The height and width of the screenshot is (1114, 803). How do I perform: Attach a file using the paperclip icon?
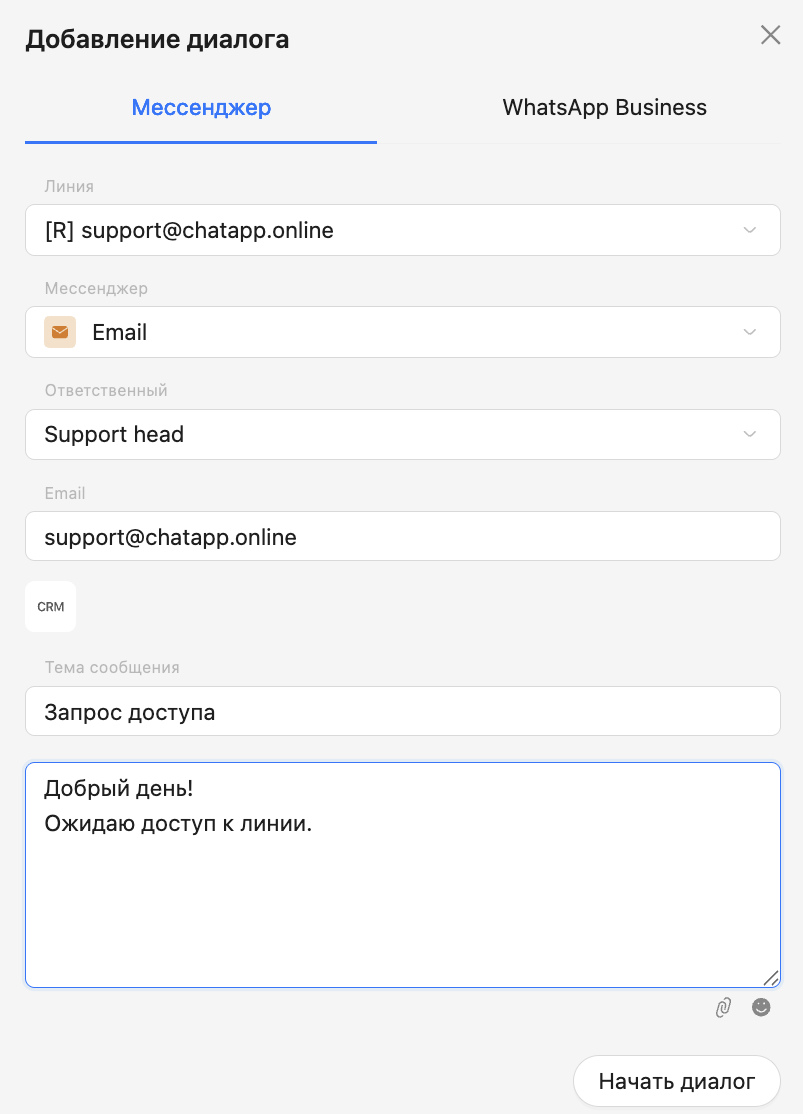click(724, 1007)
